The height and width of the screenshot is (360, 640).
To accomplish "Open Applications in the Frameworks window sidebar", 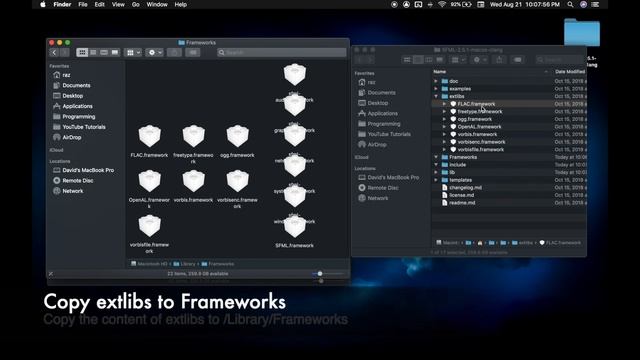I will 73,106.
